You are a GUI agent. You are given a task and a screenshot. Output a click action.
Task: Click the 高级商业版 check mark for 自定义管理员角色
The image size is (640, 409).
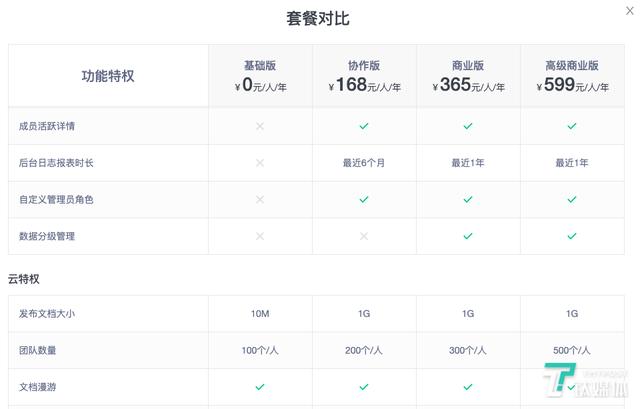572,199
